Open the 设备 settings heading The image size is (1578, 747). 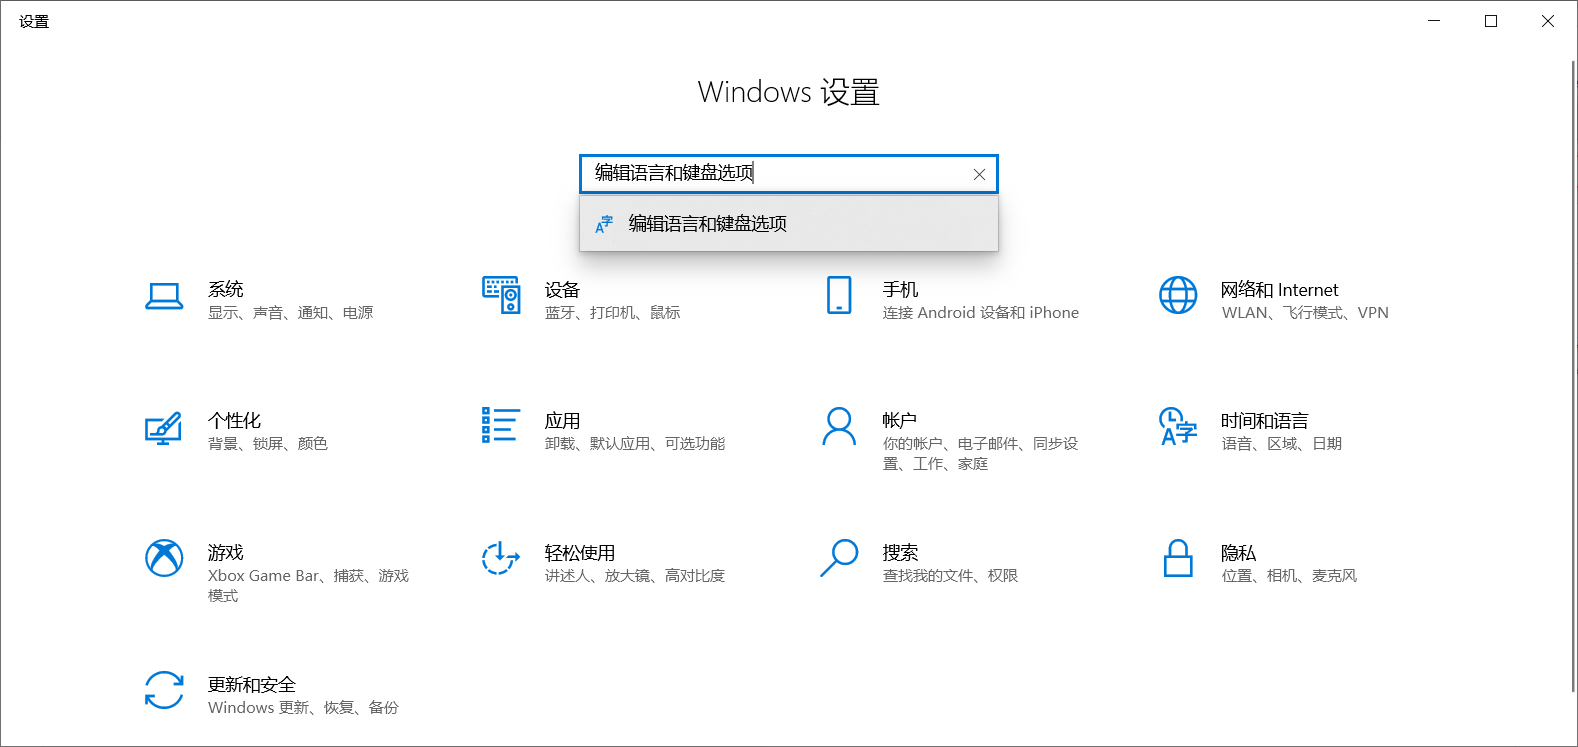point(562,289)
